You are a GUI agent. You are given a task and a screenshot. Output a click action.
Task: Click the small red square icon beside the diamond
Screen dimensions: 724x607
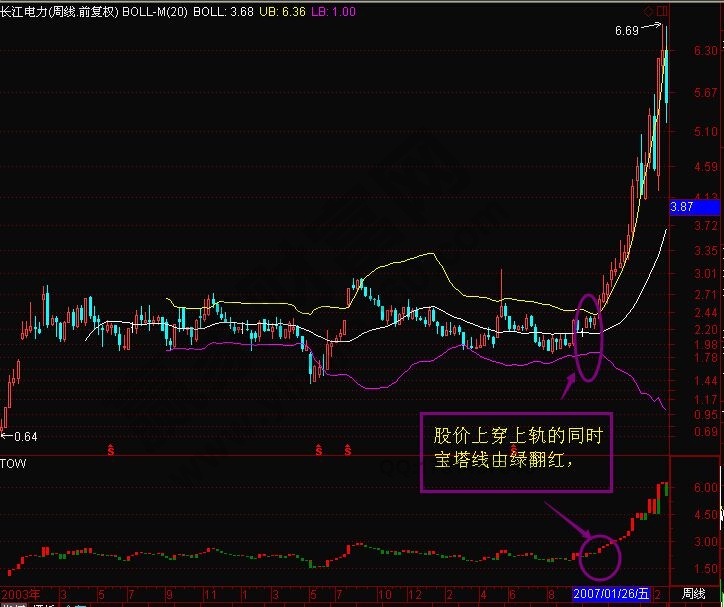pos(662,11)
